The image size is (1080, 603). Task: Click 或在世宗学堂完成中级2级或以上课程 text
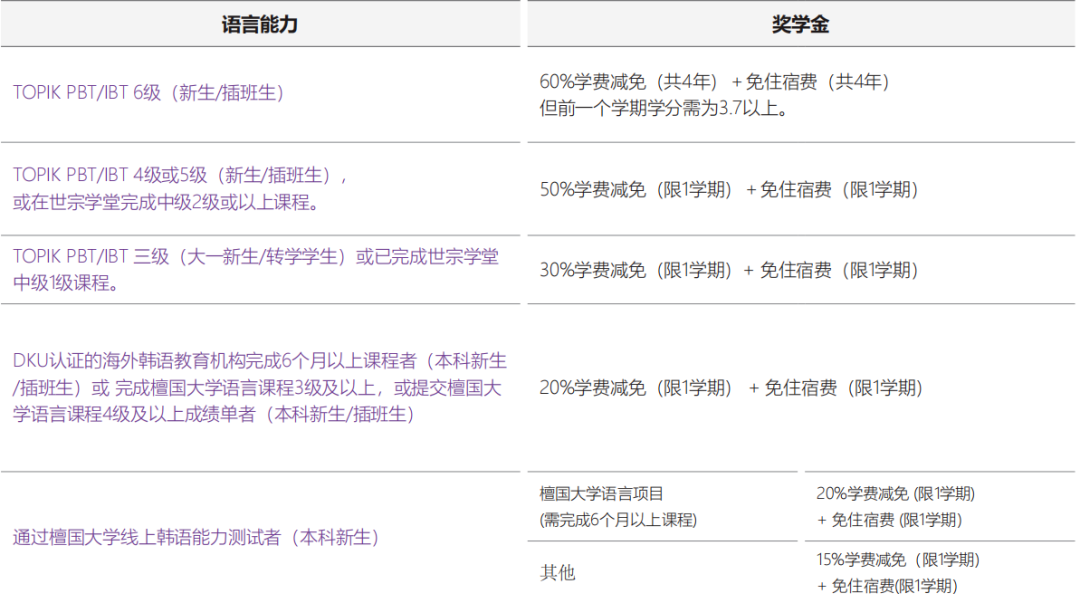(x=165, y=202)
